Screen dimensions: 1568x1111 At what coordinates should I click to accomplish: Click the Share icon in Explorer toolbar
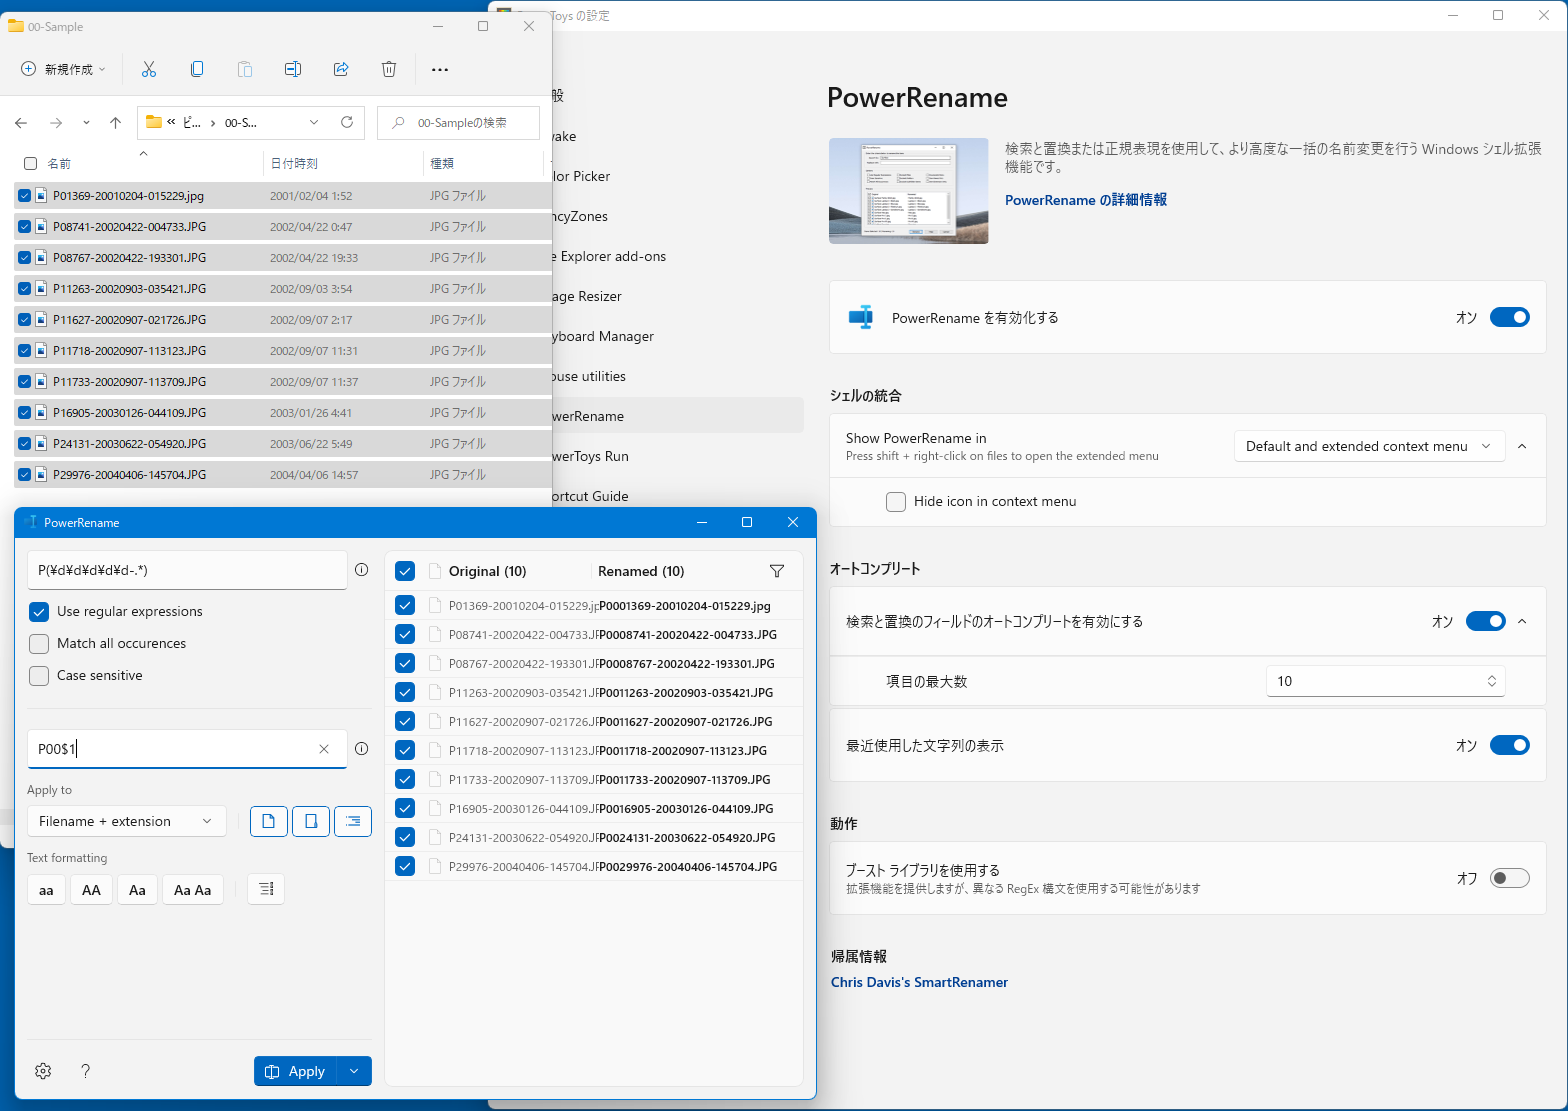click(341, 69)
